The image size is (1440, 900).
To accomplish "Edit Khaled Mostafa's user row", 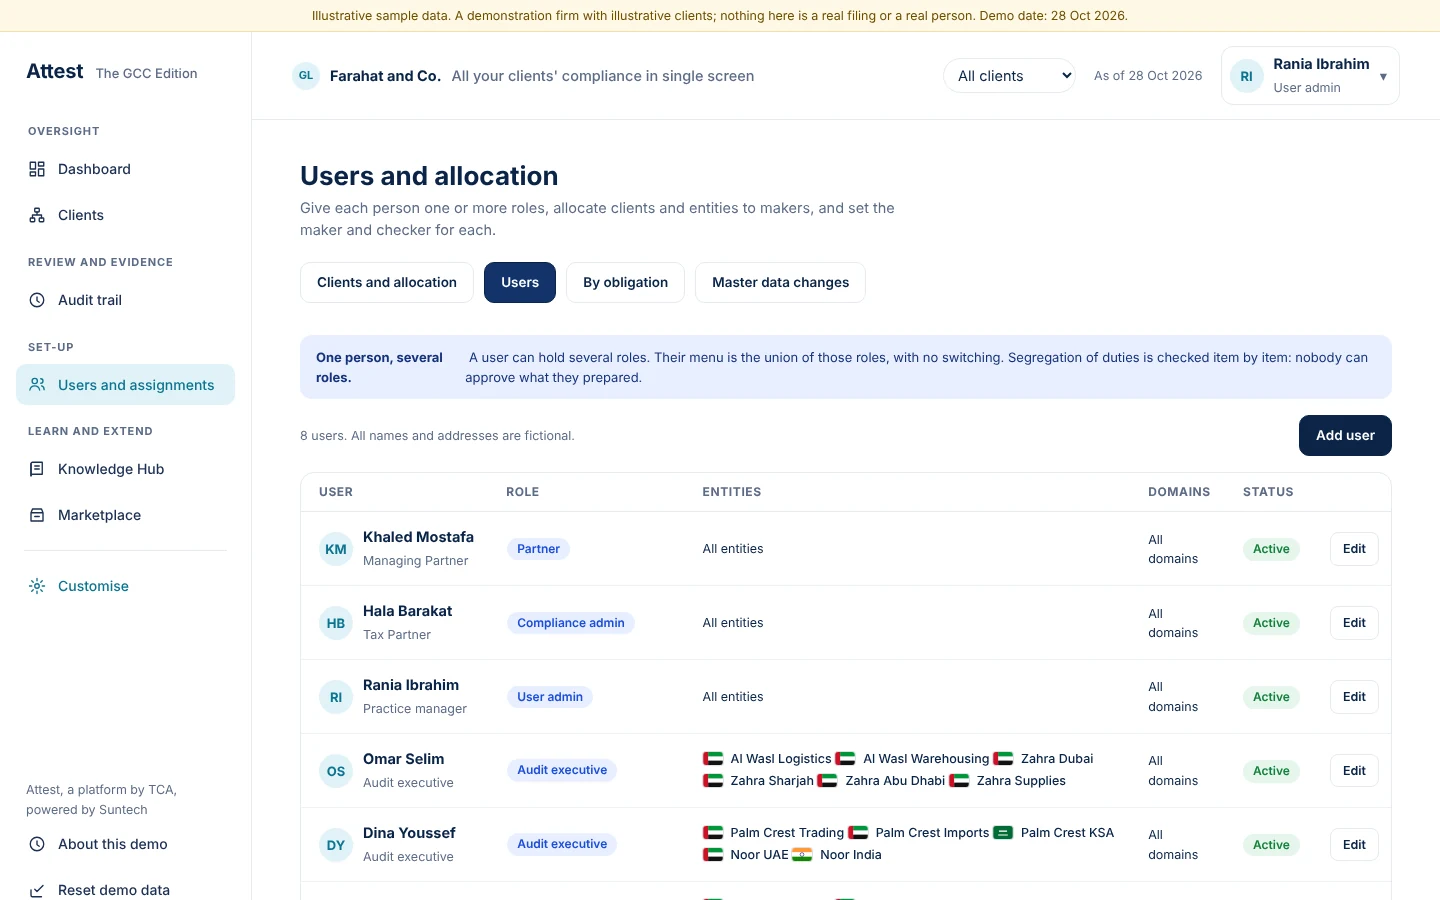I will 1354,549.
